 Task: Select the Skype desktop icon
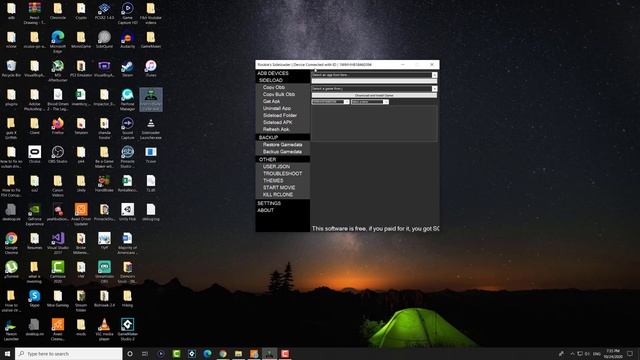pos(34,298)
